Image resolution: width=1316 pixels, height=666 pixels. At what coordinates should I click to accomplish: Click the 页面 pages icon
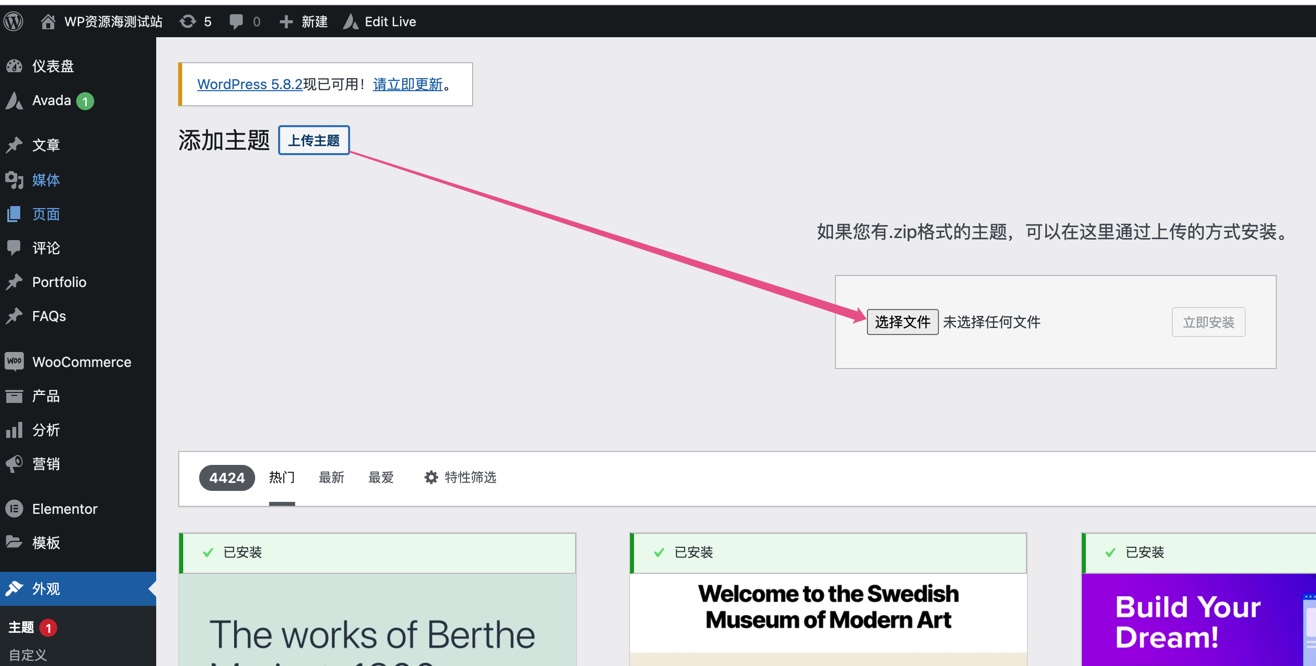coord(14,214)
